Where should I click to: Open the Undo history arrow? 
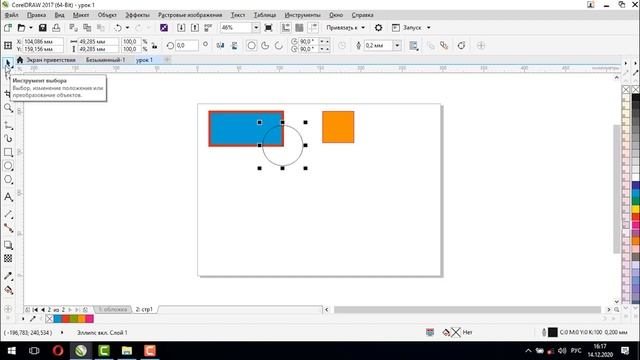click(x=127, y=28)
